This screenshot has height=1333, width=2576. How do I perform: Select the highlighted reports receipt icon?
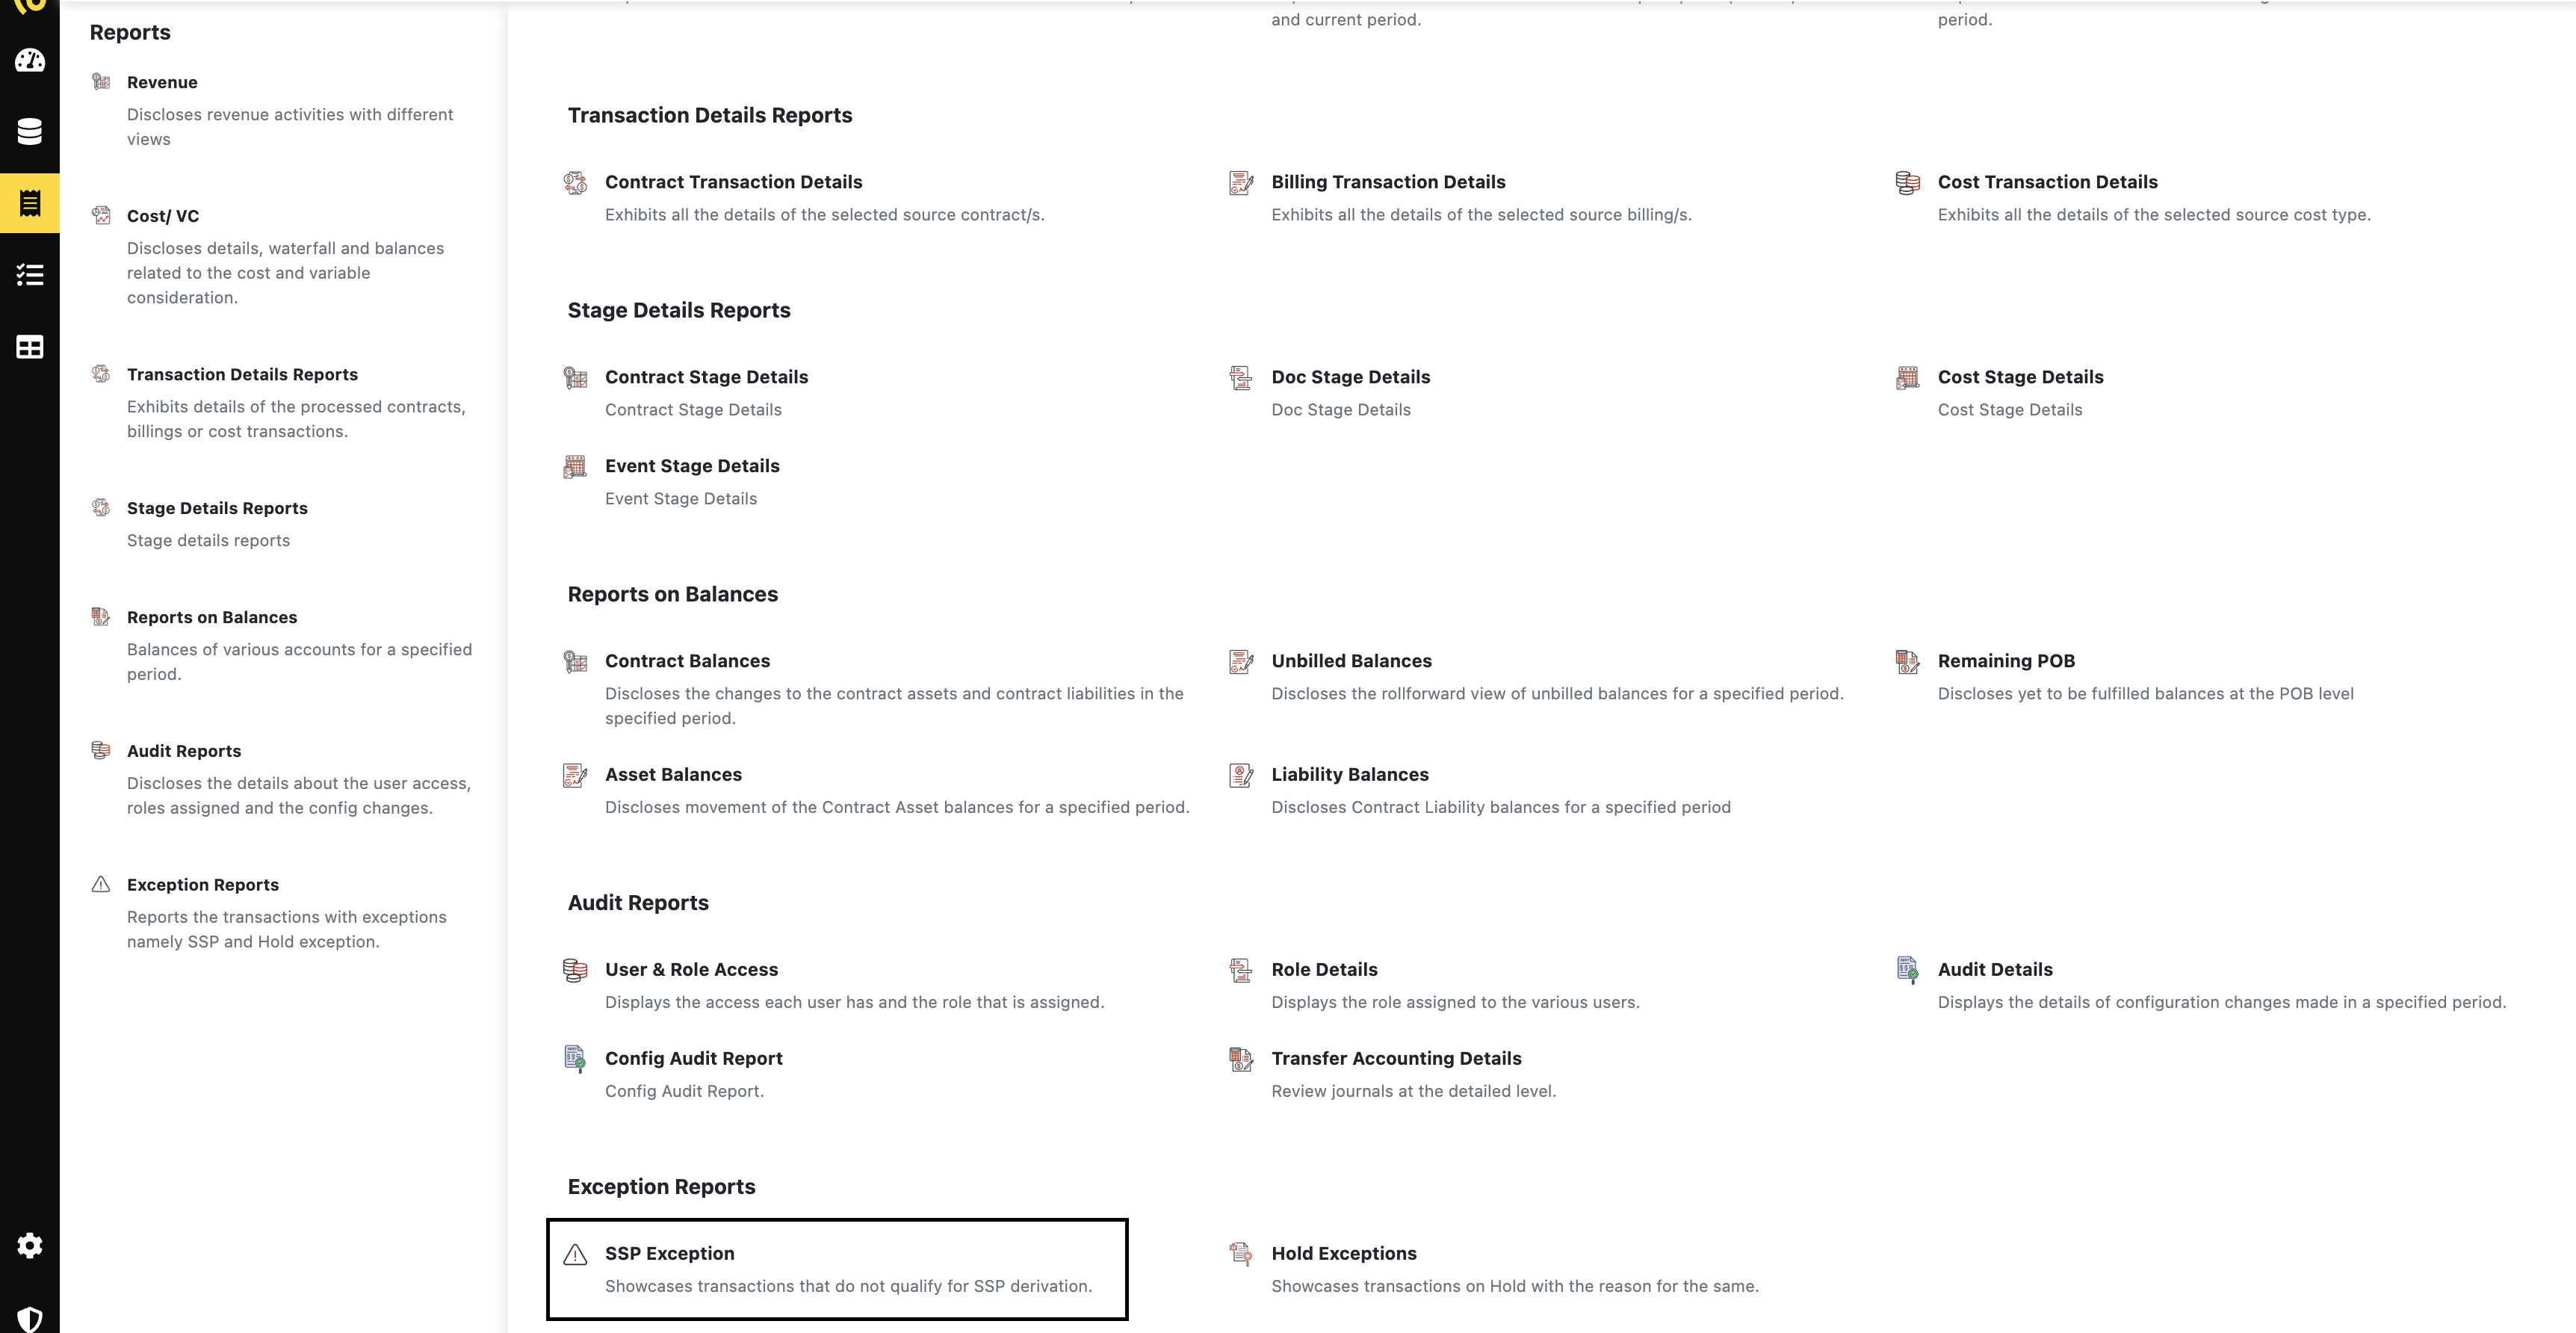coord(30,203)
